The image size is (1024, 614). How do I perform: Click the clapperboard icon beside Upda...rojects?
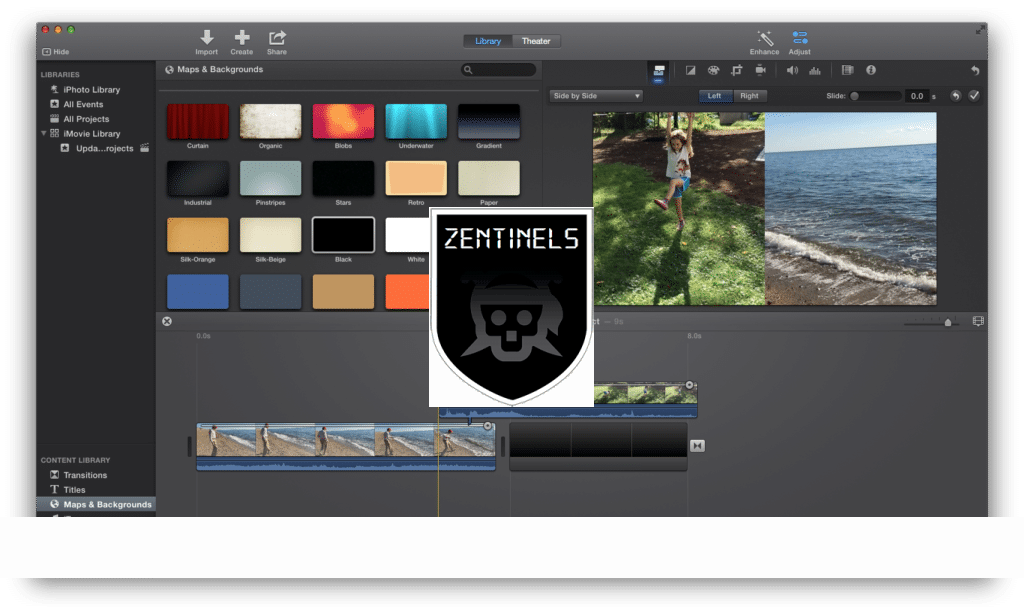144,148
